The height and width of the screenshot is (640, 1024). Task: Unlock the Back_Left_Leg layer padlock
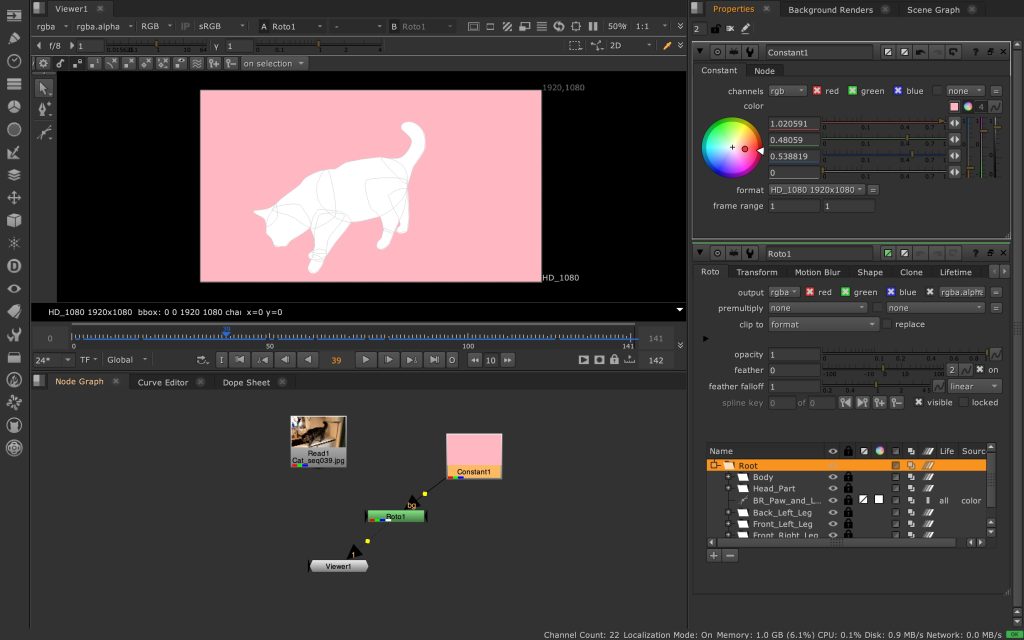848,513
